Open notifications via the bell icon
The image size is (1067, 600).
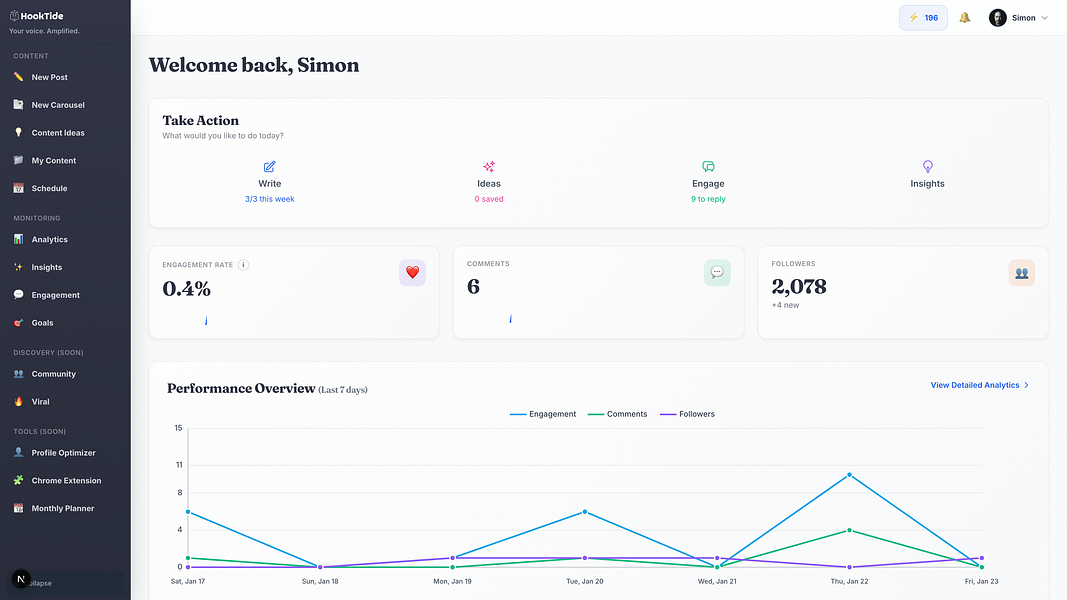(x=964, y=18)
